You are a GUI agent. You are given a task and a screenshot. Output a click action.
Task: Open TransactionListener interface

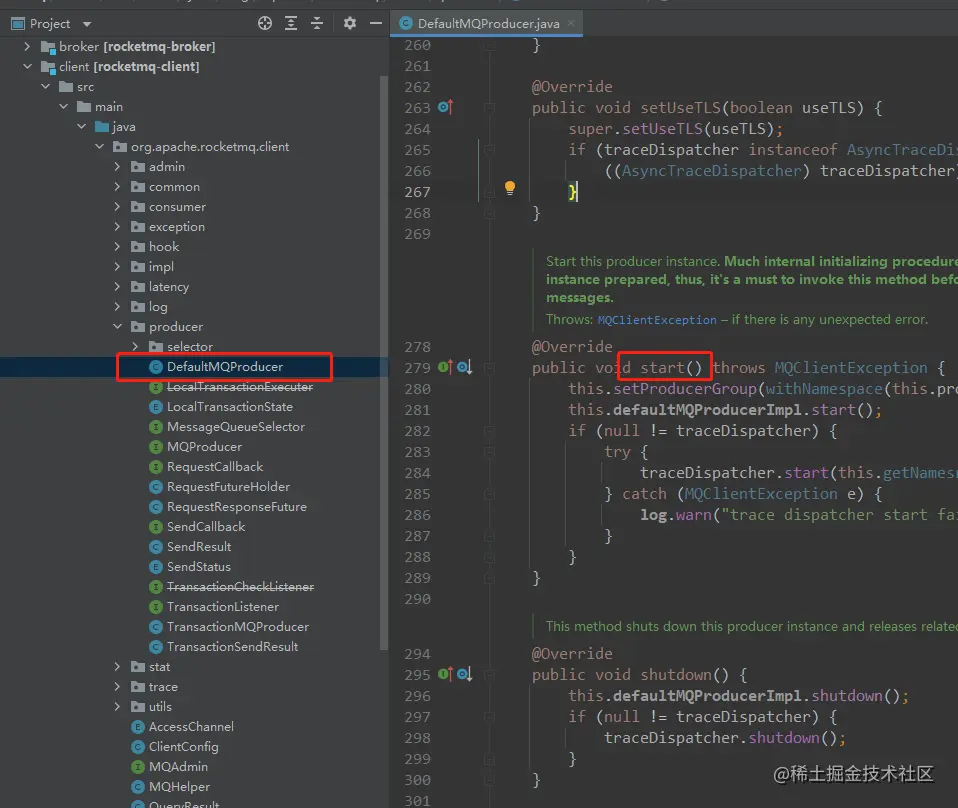214,606
